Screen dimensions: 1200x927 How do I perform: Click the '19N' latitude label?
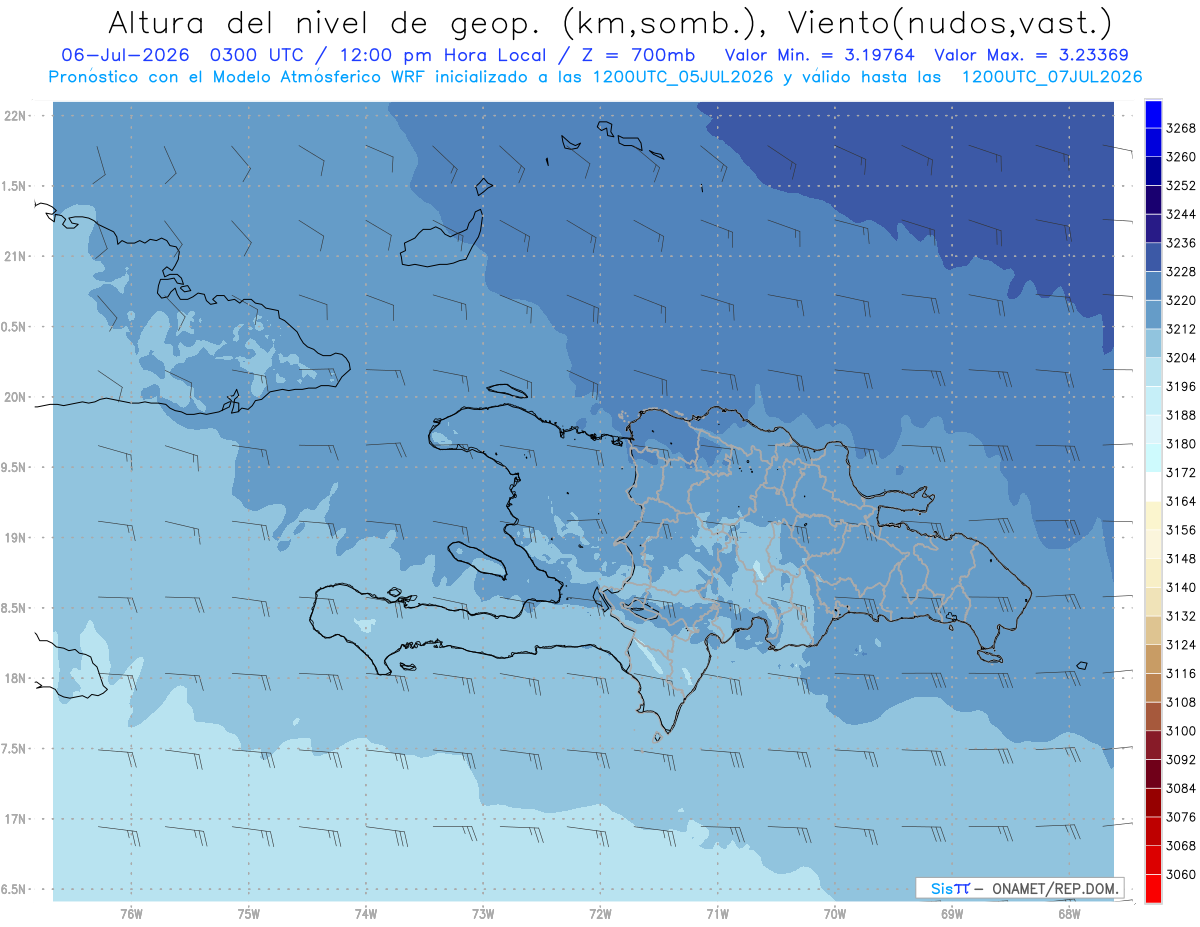click(x=16, y=538)
